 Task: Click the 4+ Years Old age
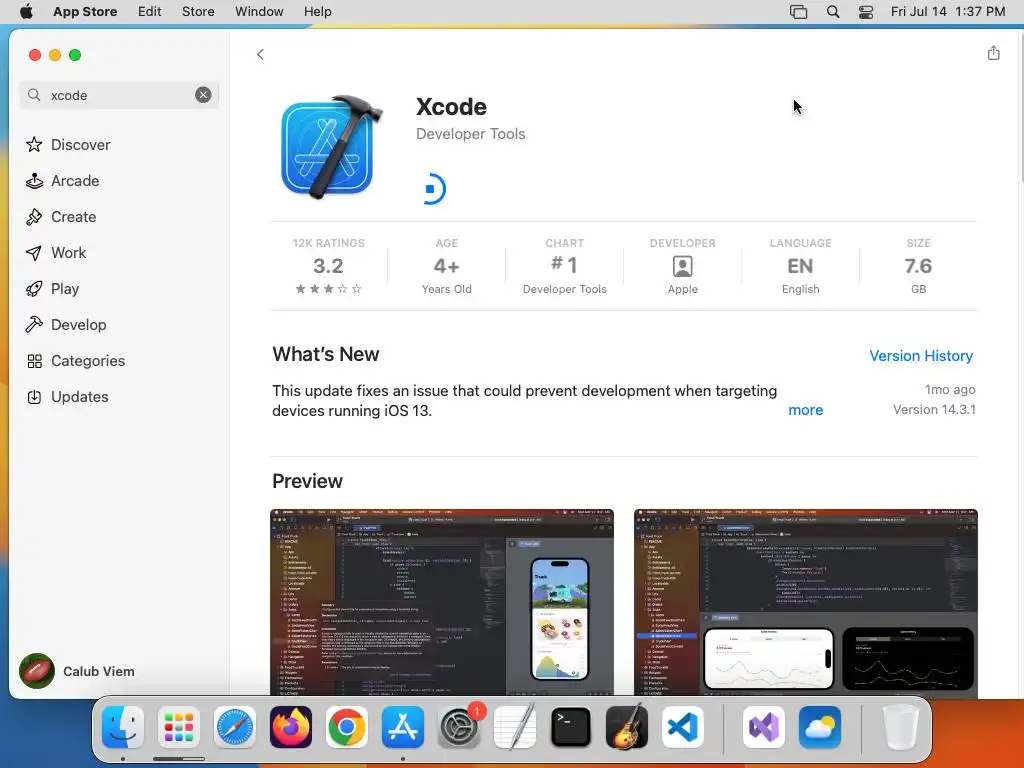[x=446, y=266]
